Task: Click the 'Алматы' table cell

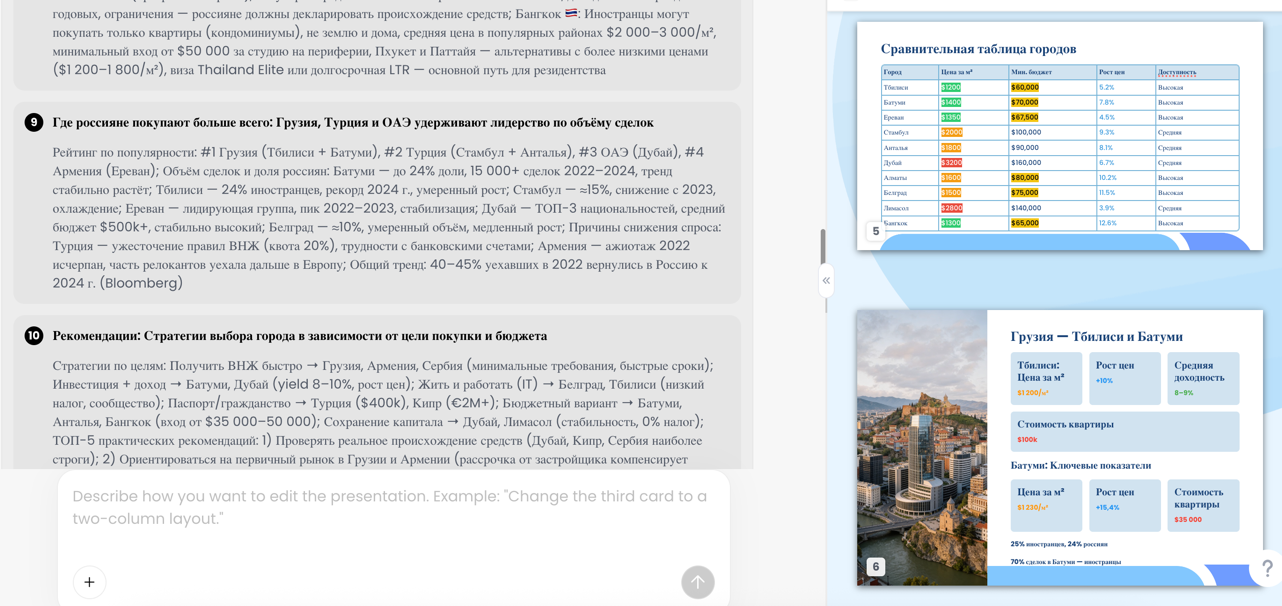Action: (909, 177)
